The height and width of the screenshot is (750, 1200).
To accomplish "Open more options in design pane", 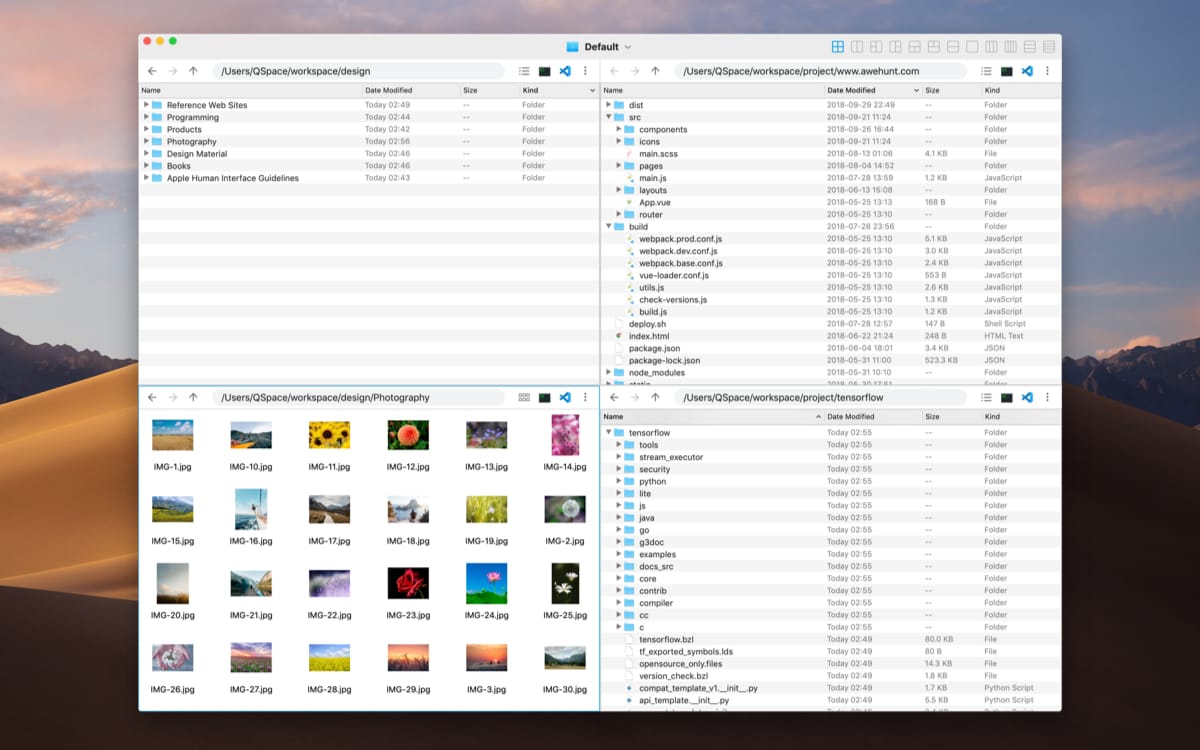I will click(585, 71).
